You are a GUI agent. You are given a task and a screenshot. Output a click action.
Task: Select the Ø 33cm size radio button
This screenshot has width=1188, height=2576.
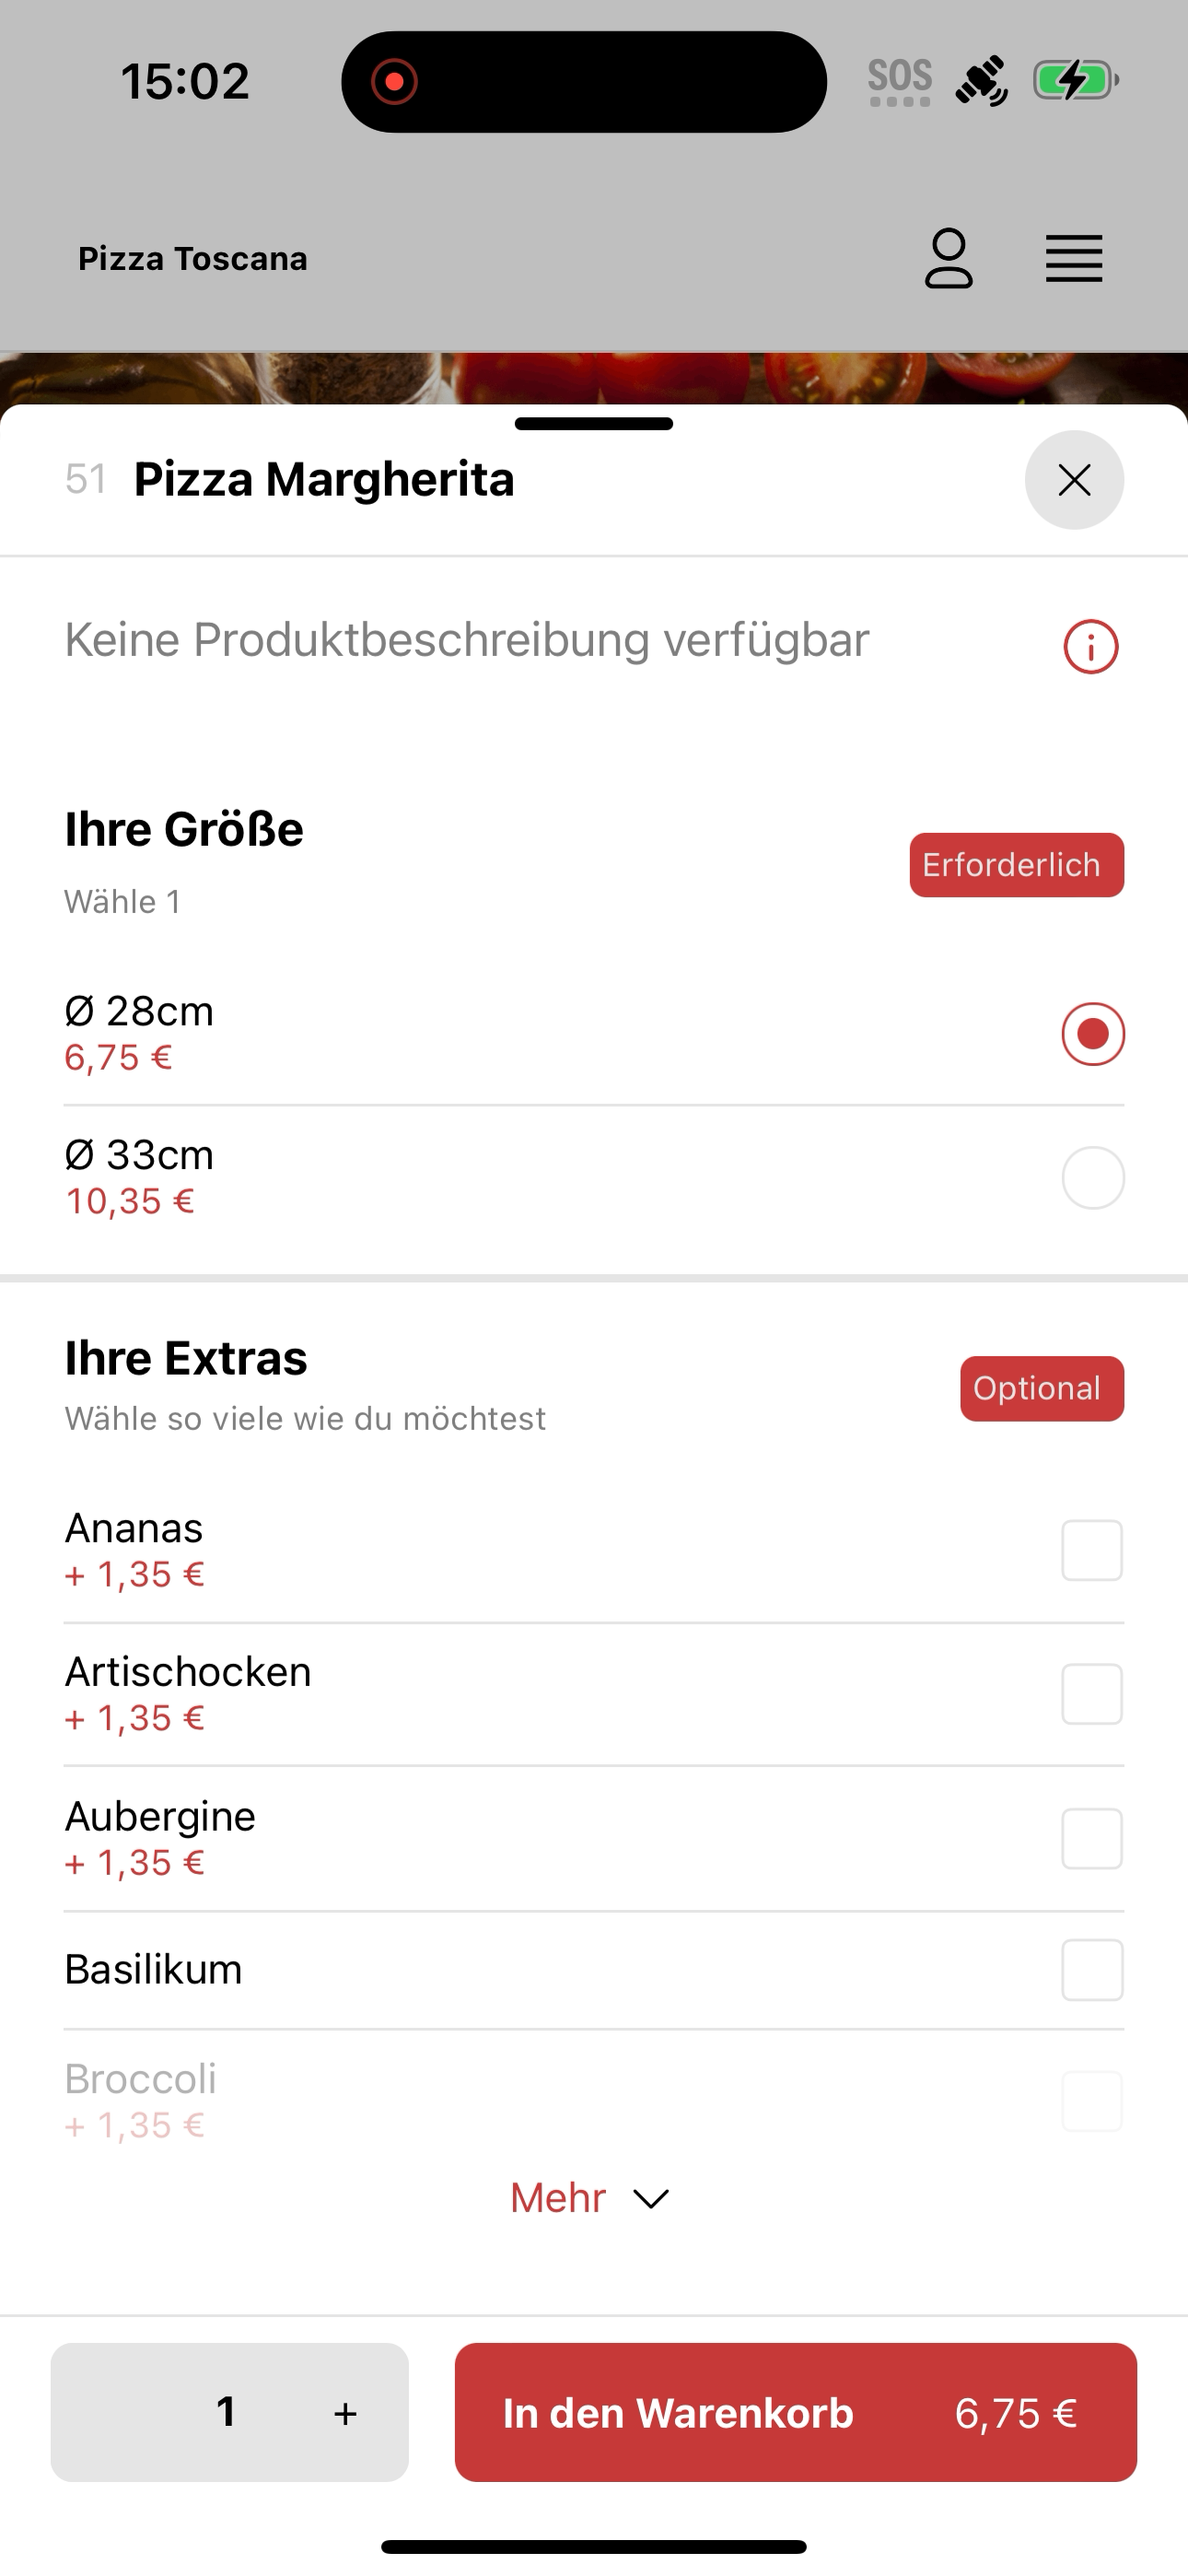[x=1093, y=1178]
